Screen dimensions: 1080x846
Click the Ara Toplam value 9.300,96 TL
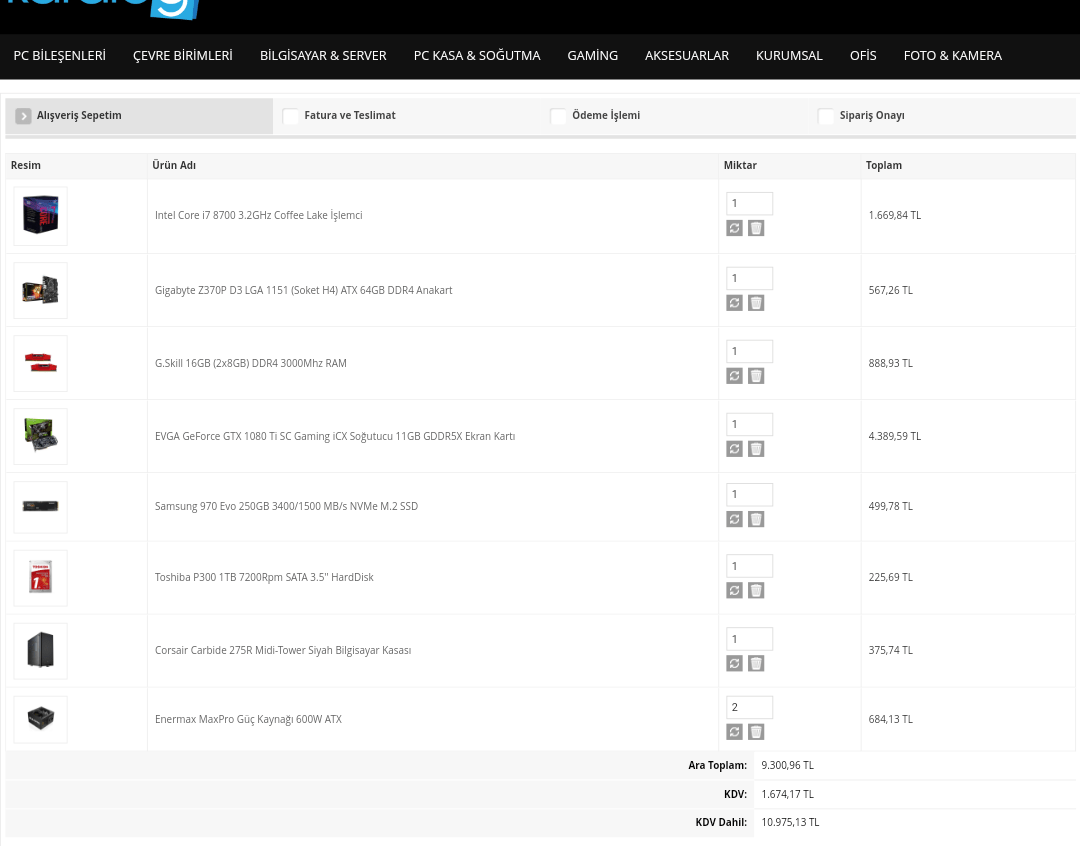787,765
